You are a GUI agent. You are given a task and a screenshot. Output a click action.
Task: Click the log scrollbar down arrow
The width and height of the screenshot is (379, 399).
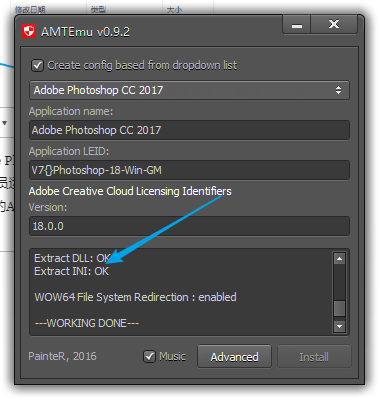click(x=339, y=326)
